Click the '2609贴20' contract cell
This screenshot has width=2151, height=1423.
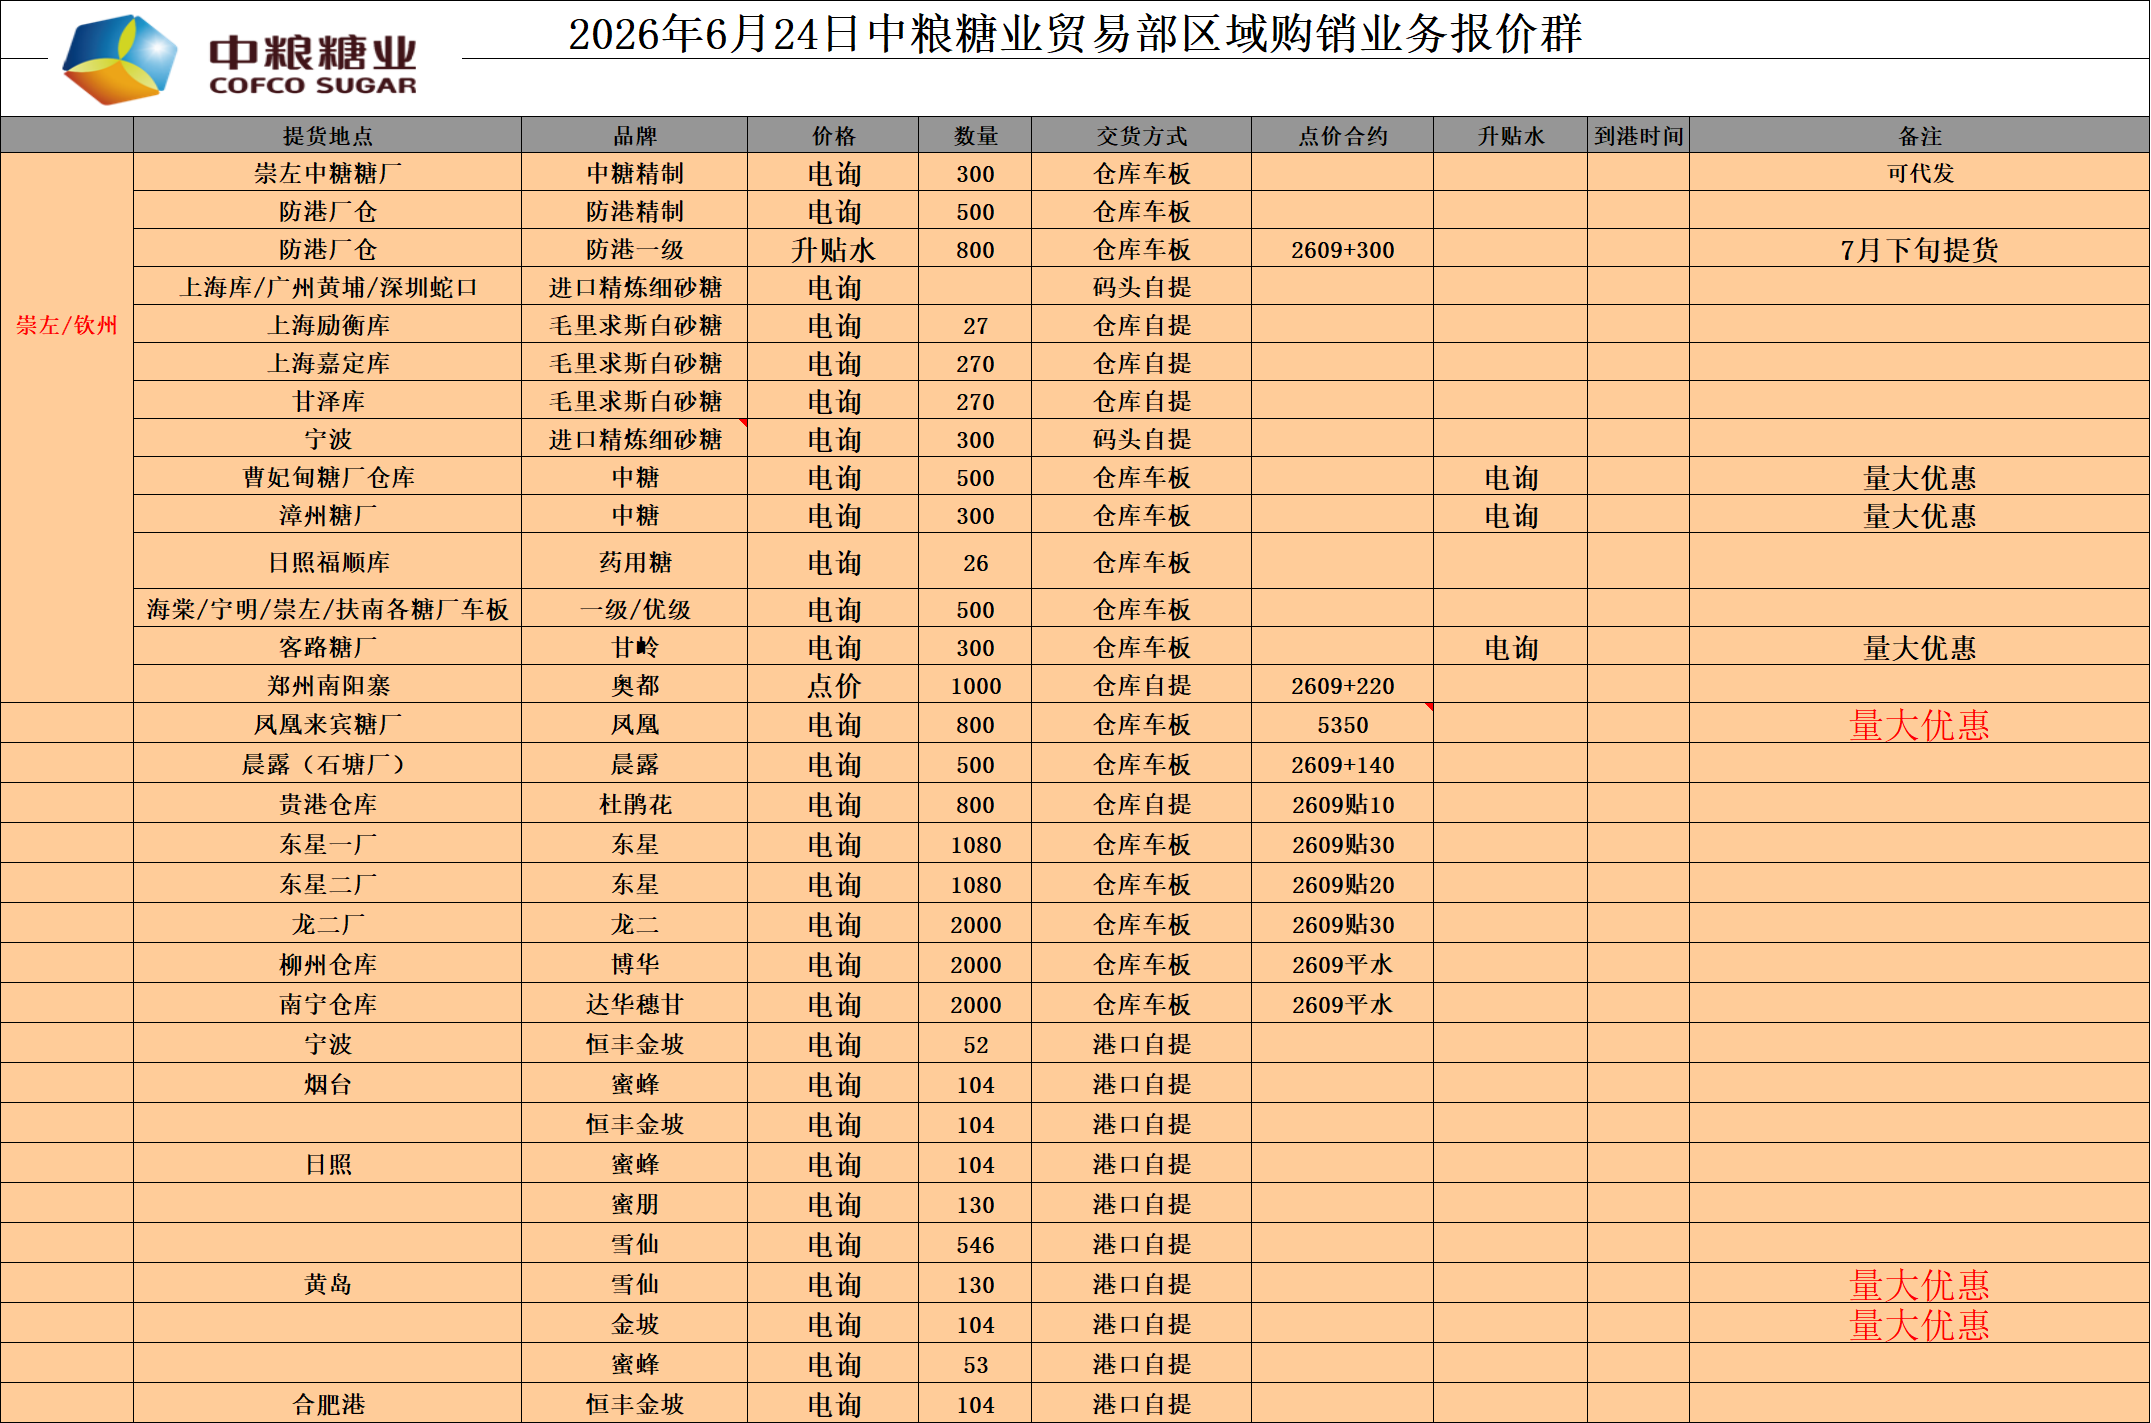tap(1342, 884)
